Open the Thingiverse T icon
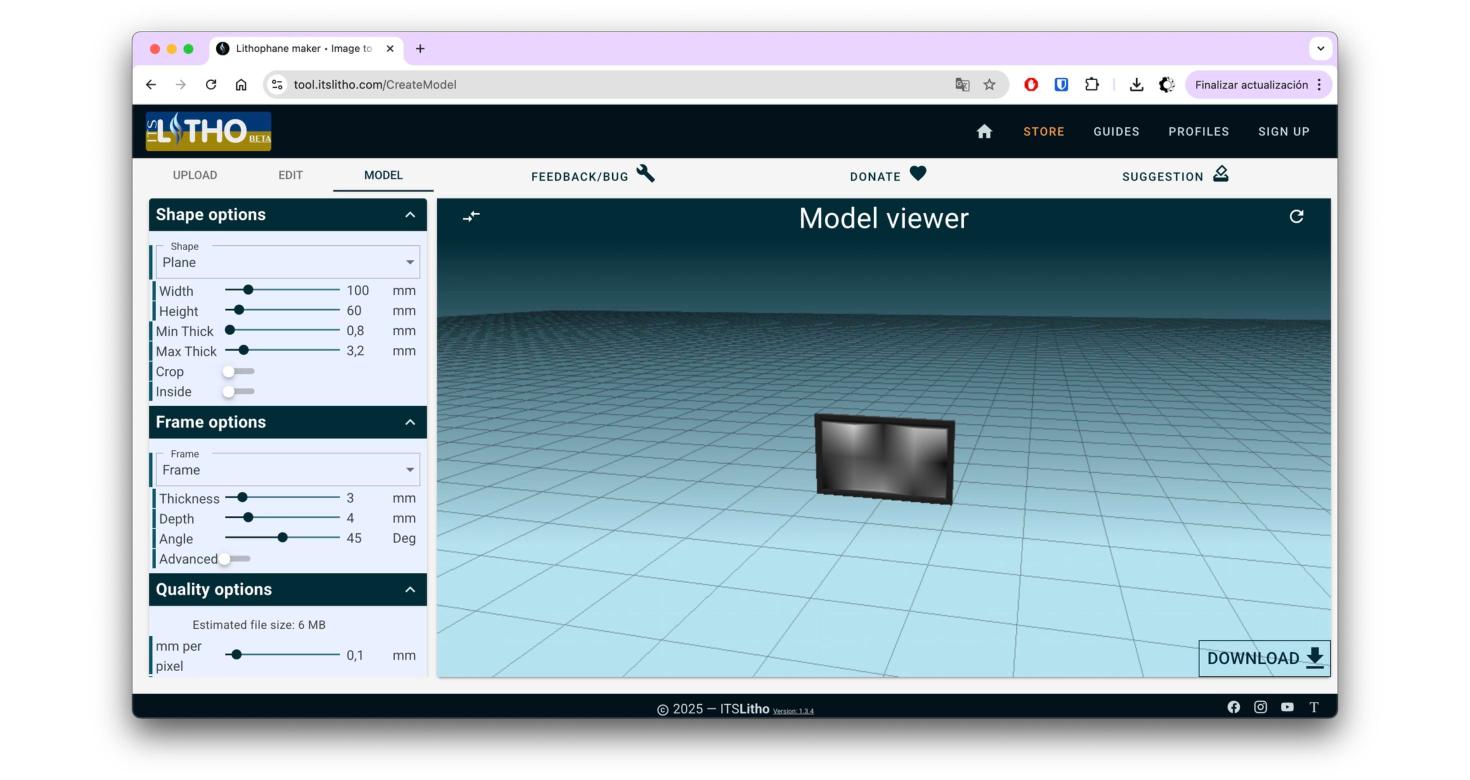The width and height of the screenshot is (1470, 780). click(1314, 707)
